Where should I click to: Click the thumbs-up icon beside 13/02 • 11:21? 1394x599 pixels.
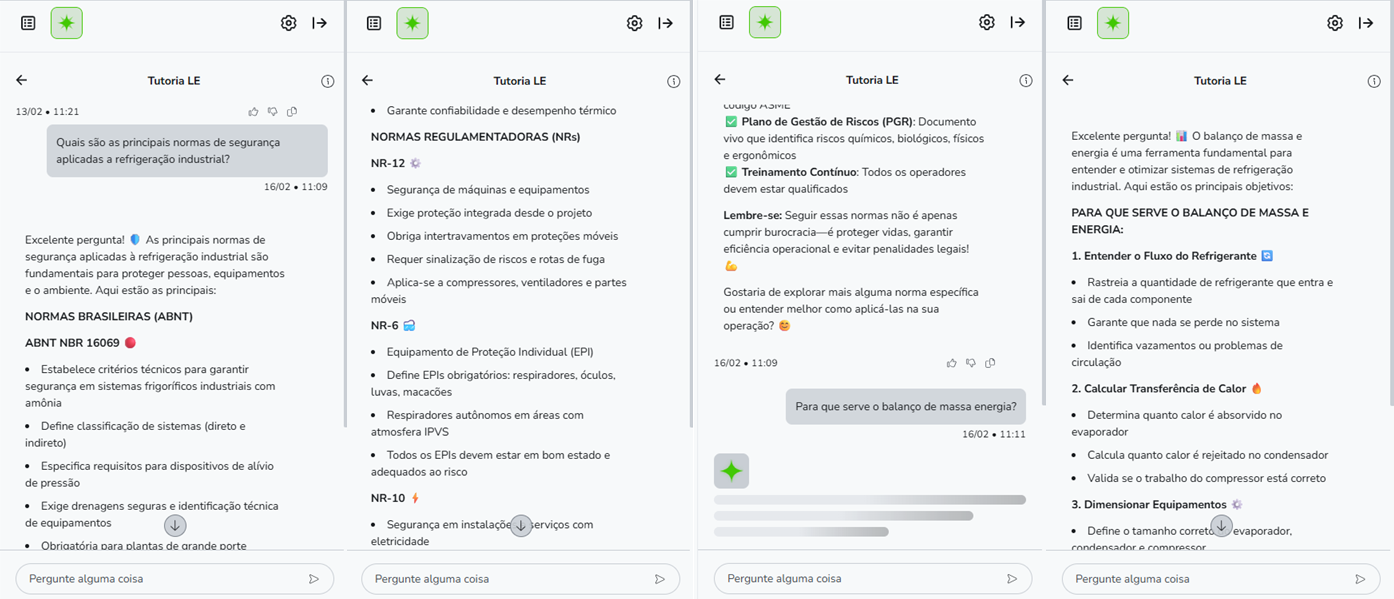pos(254,111)
